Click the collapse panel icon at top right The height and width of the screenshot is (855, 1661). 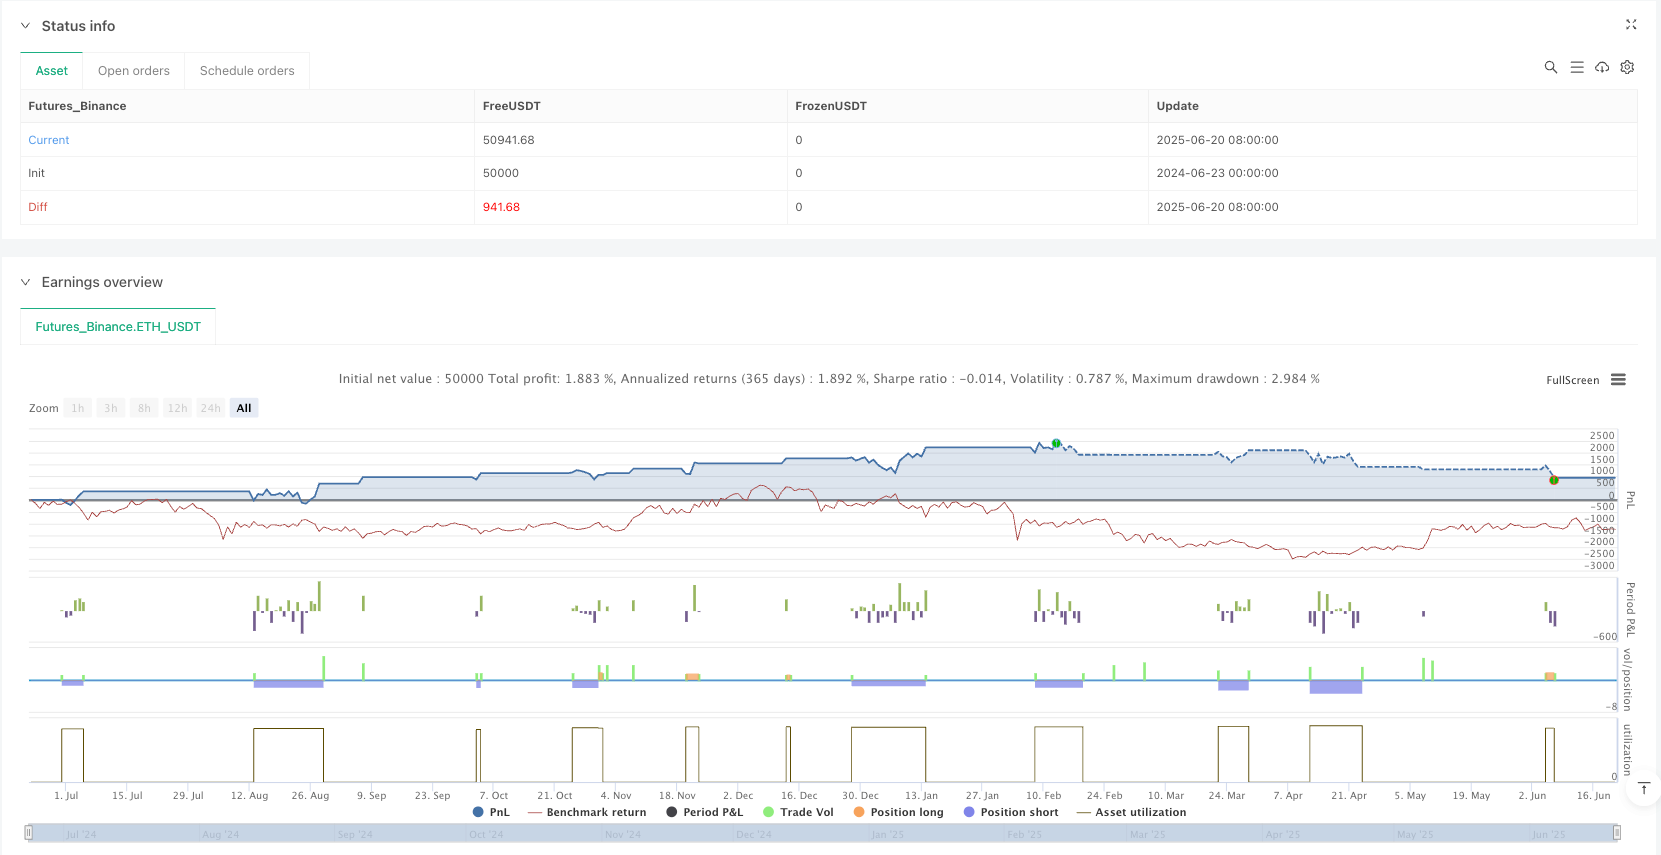tap(1631, 25)
